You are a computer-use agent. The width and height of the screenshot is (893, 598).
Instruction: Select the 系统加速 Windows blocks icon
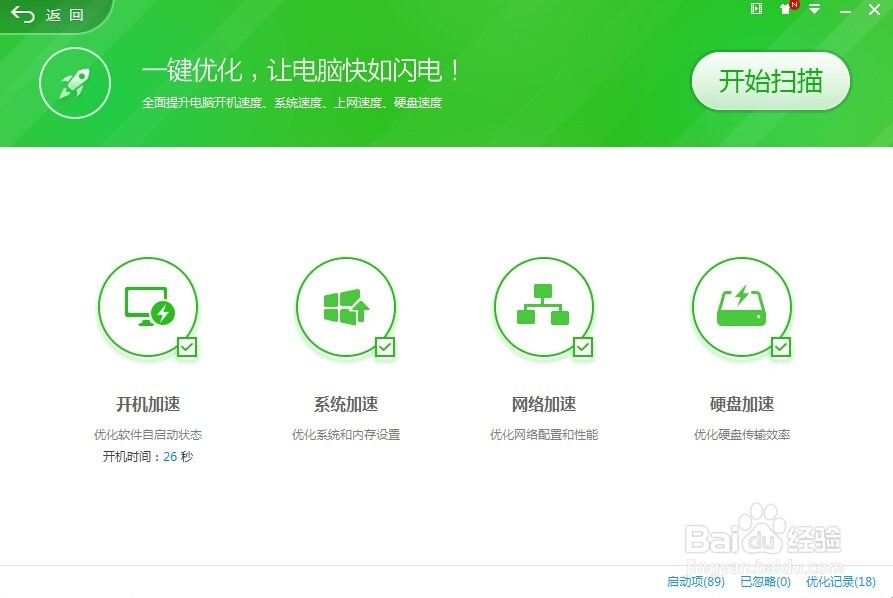click(346, 305)
